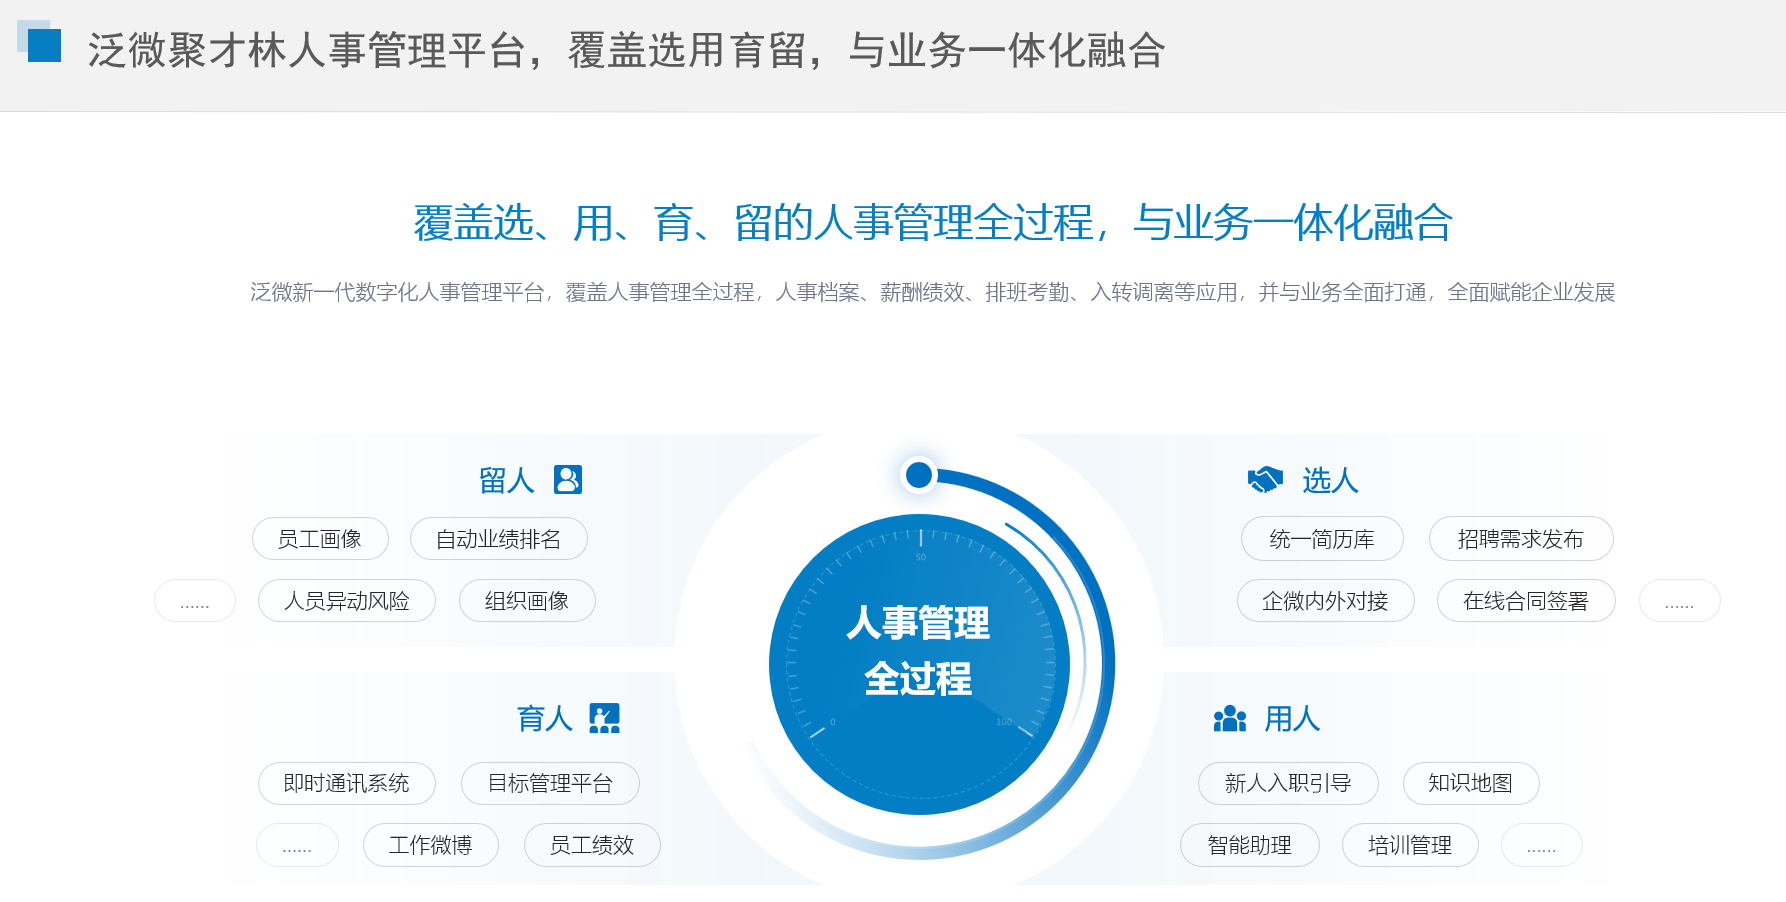Image resolution: width=1786 pixels, height=902 pixels.
Task: Click the central 人事管理全过程 dial
Action: tap(919, 665)
